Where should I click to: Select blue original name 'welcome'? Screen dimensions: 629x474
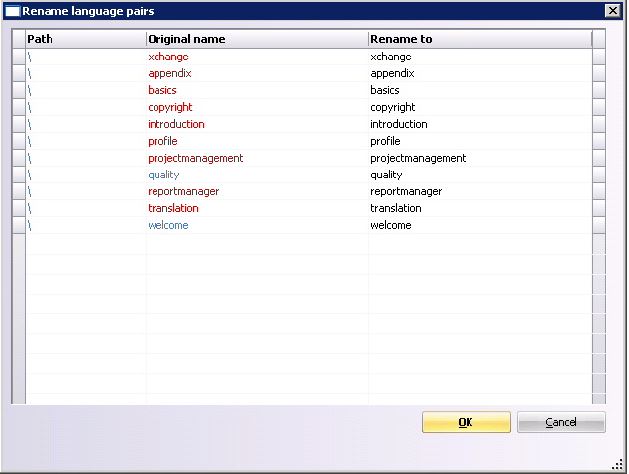[168, 225]
